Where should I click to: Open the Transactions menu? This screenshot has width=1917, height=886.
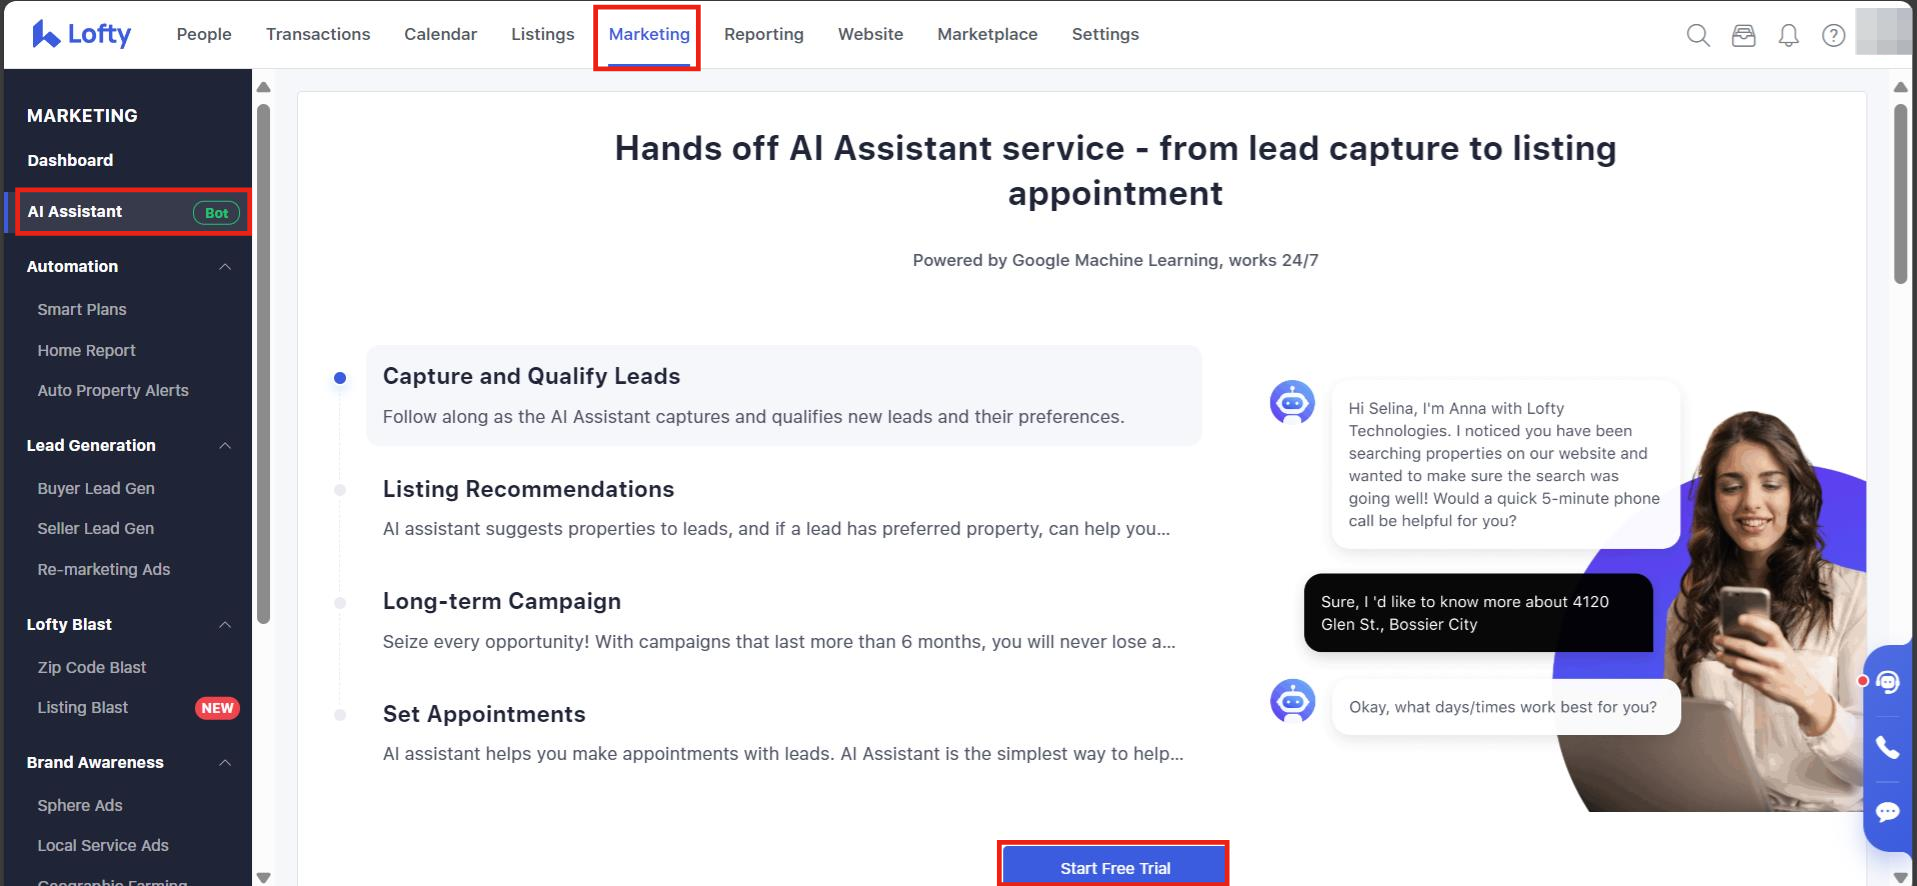tap(318, 34)
